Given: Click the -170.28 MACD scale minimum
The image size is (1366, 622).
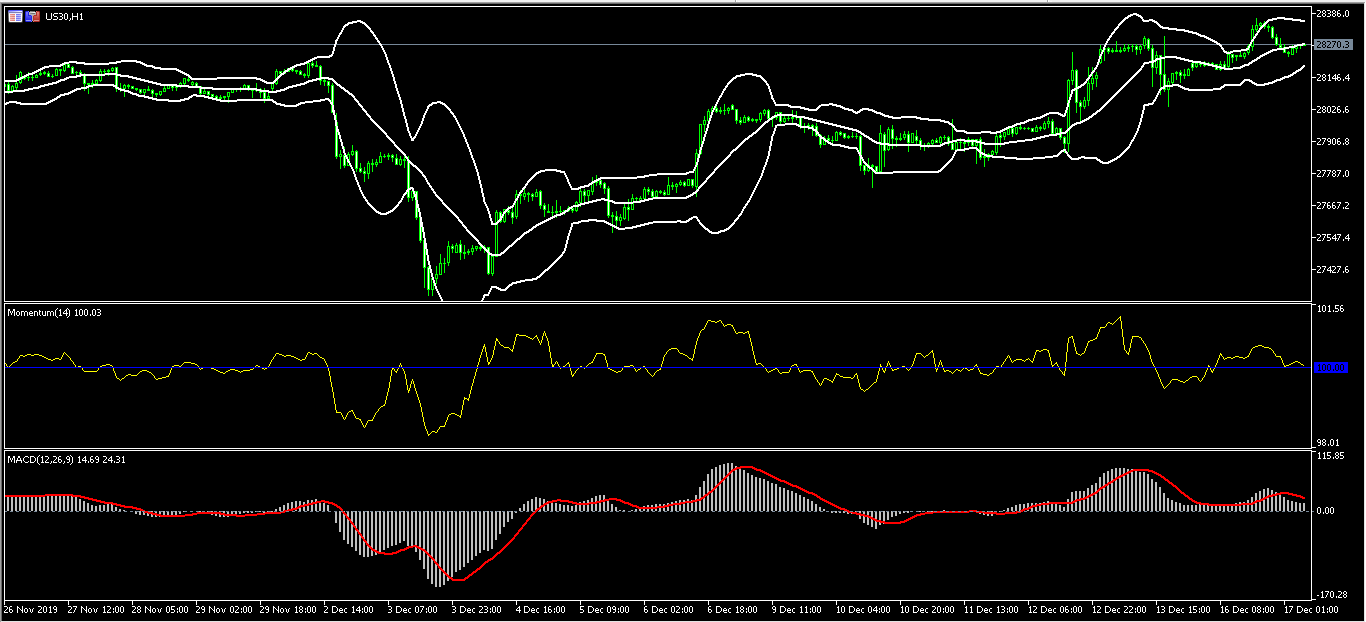Looking at the screenshot, I should [x=1332, y=594].
